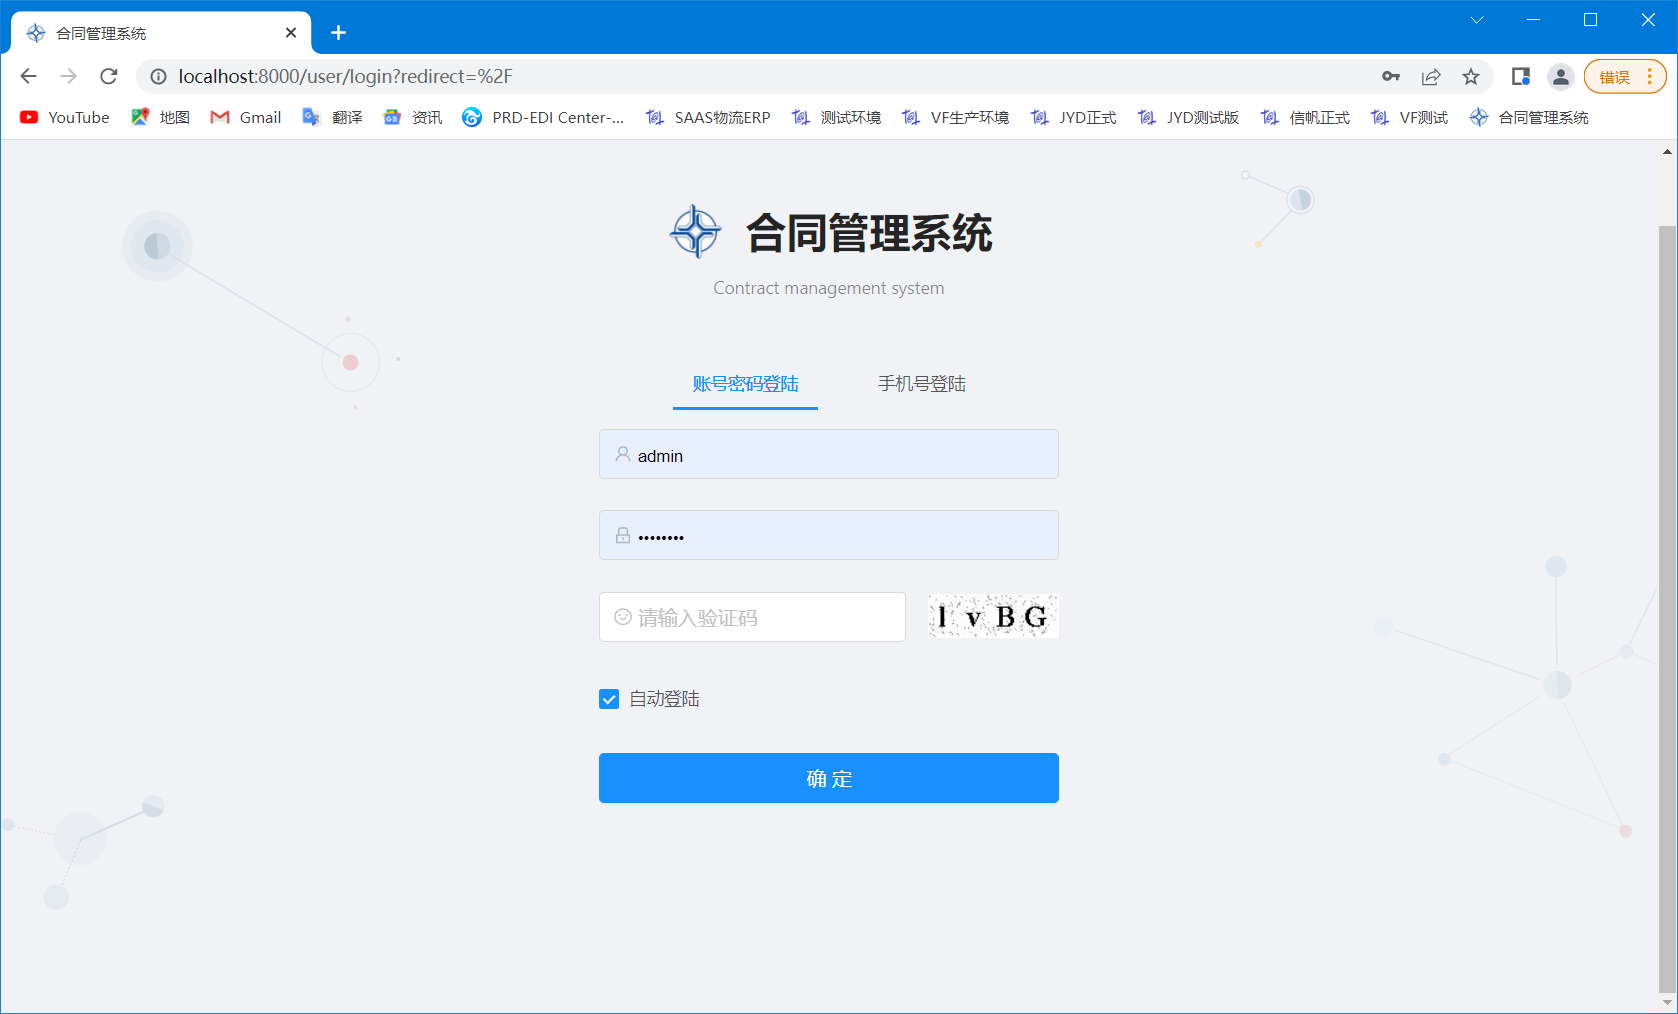Image resolution: width=1678 pixels, height=1014 pixels.
Task: Reload the login page
Action: point(109,76)
